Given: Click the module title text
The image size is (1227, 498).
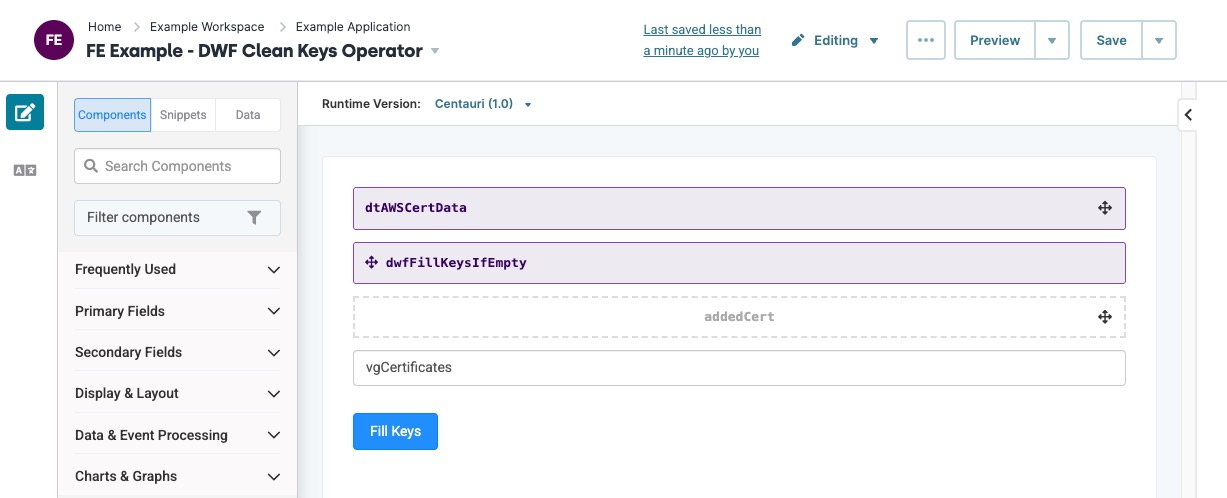Looking at the screenshot, I should pos(255,51).
